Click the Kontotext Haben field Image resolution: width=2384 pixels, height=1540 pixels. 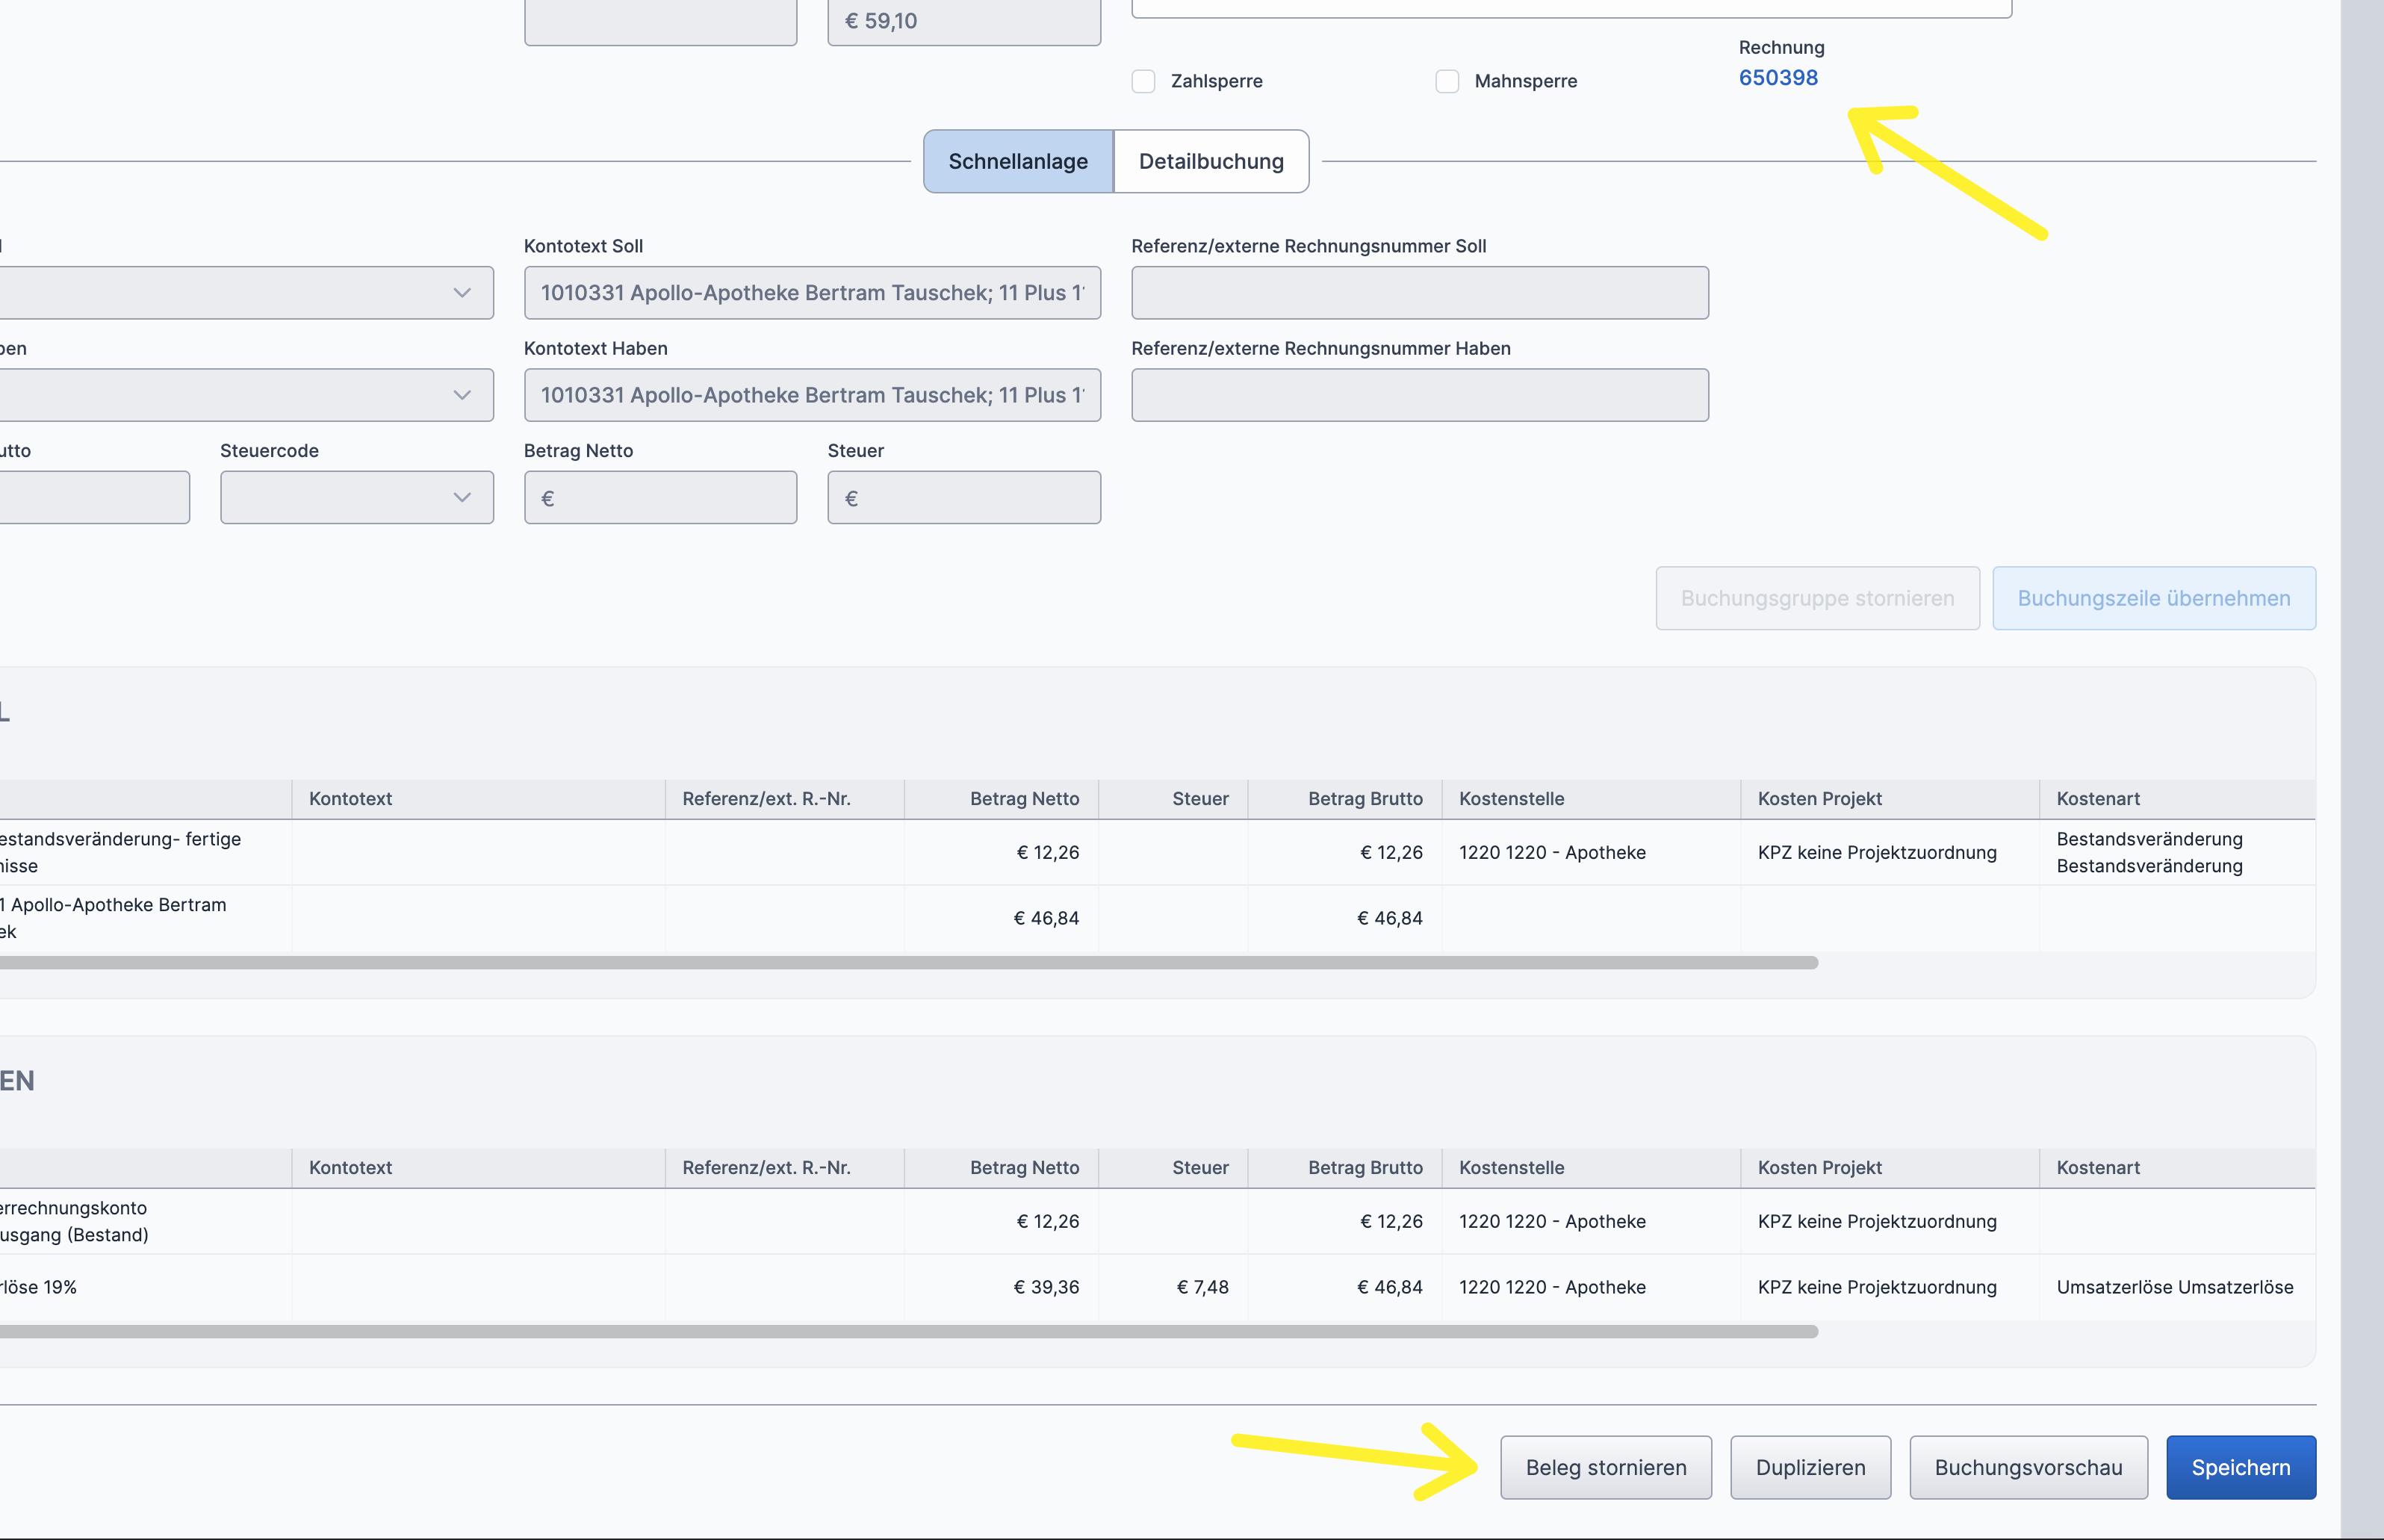click(812, 395)
